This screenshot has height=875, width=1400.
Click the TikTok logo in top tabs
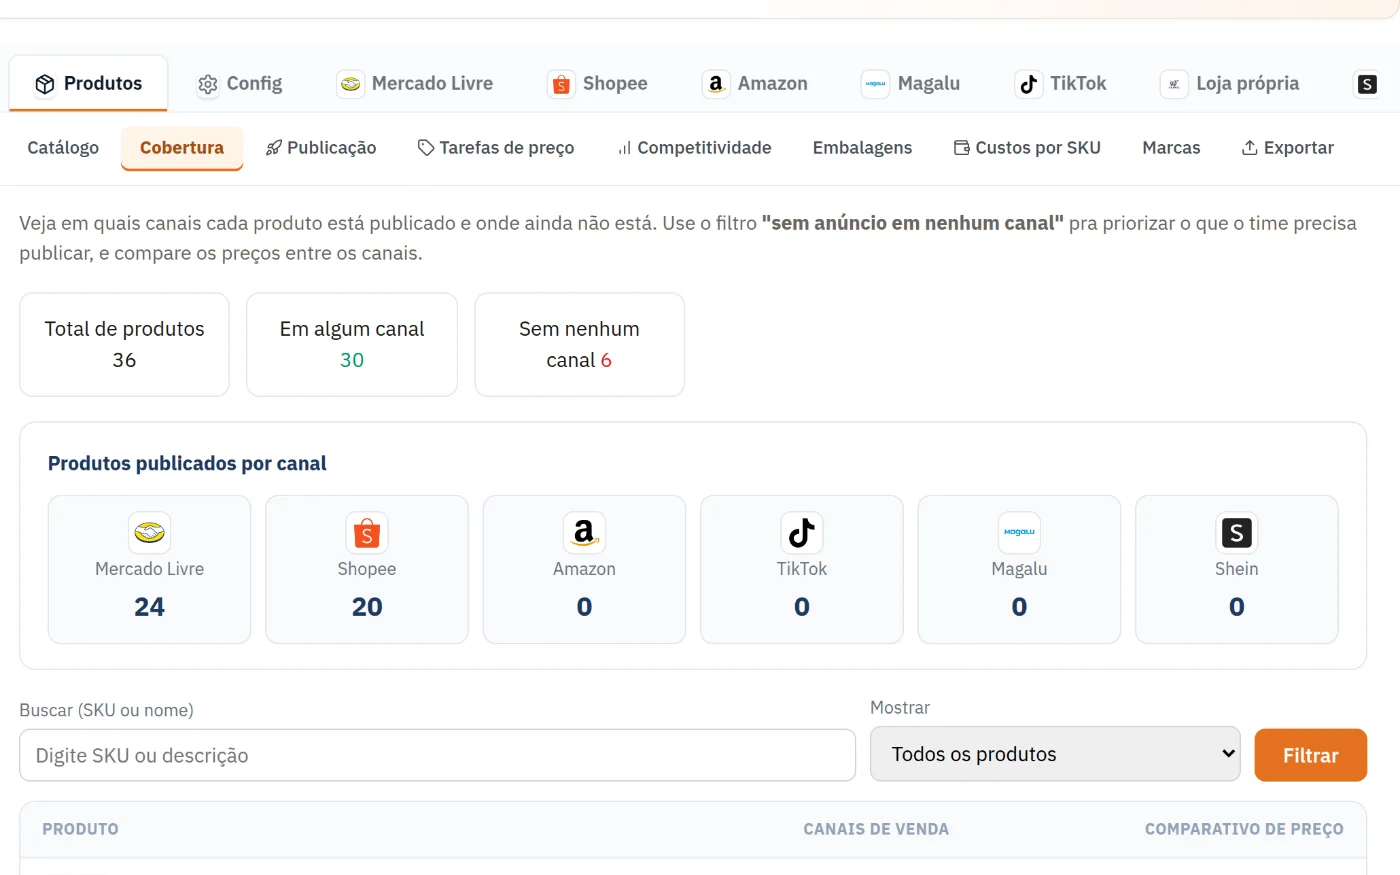click(1029, 84)
